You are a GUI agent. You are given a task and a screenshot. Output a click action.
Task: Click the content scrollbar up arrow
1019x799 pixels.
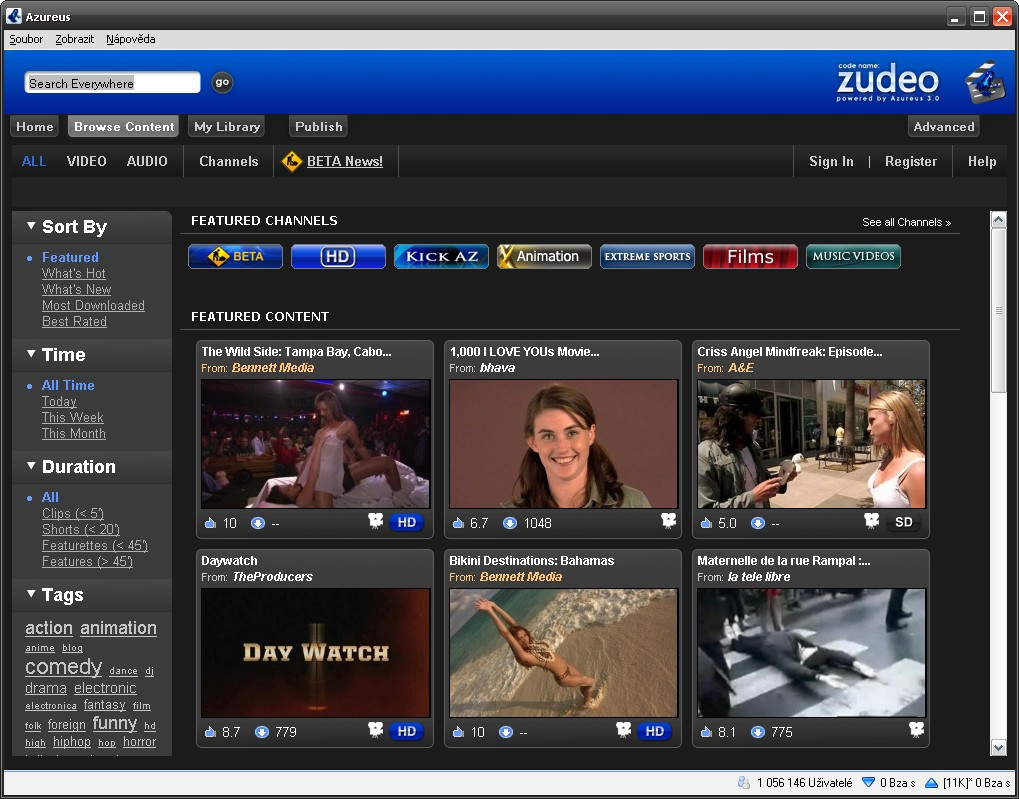999,220
